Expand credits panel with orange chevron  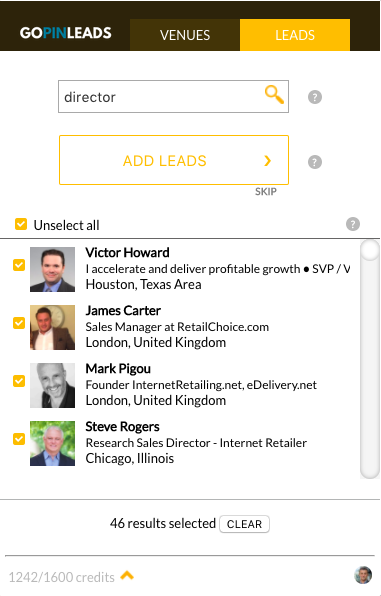point(127,575)
